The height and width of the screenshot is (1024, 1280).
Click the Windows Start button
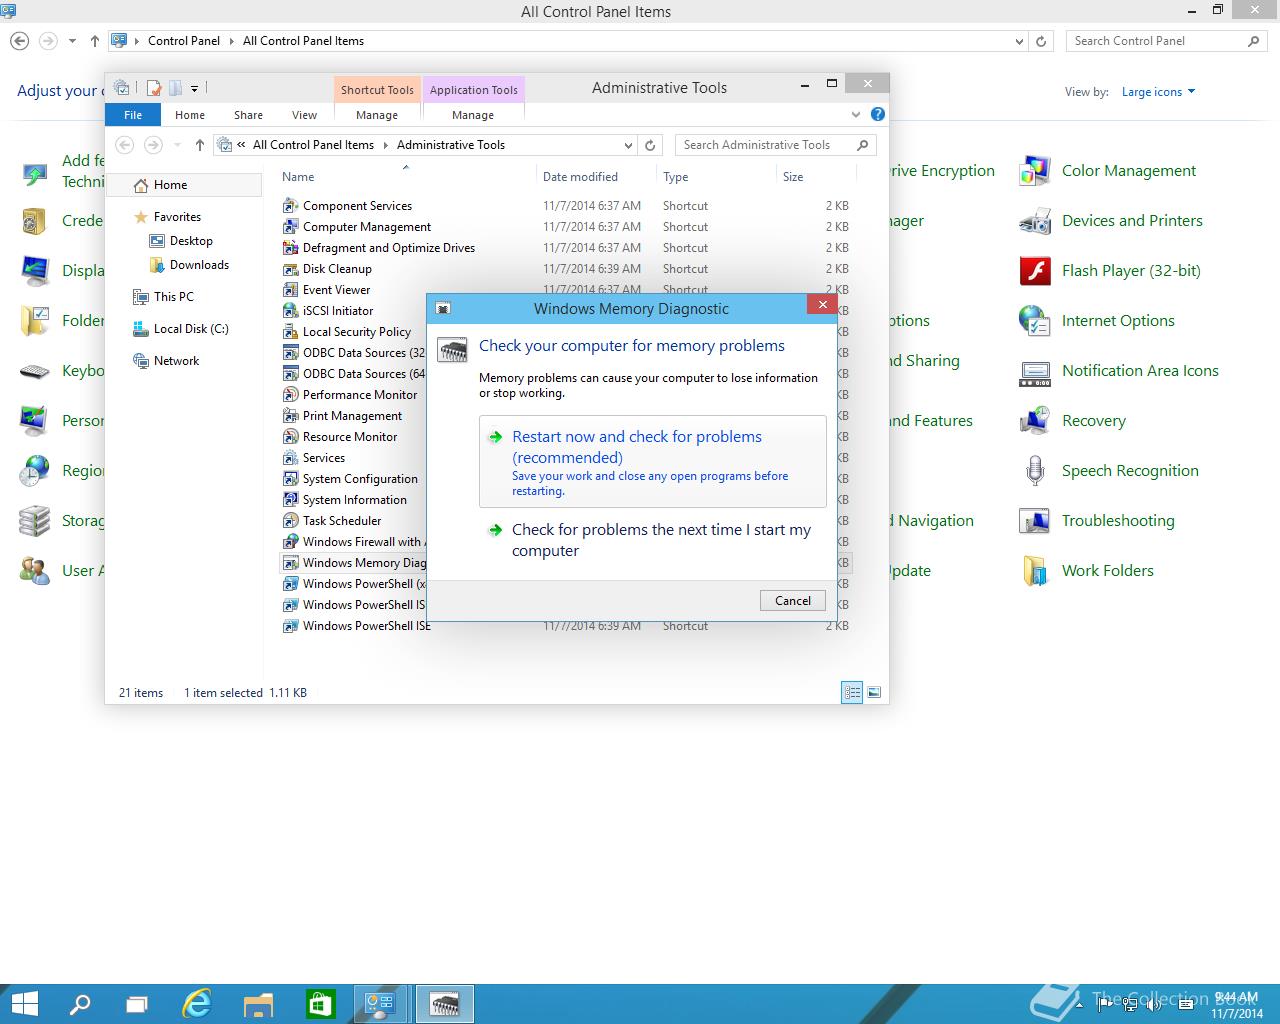tap(24, 1004)
